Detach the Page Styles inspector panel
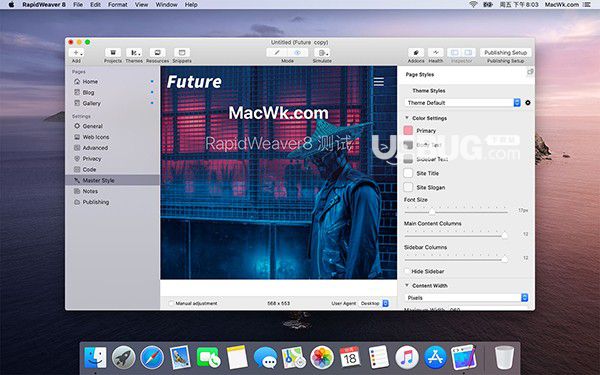 (530, 72)
